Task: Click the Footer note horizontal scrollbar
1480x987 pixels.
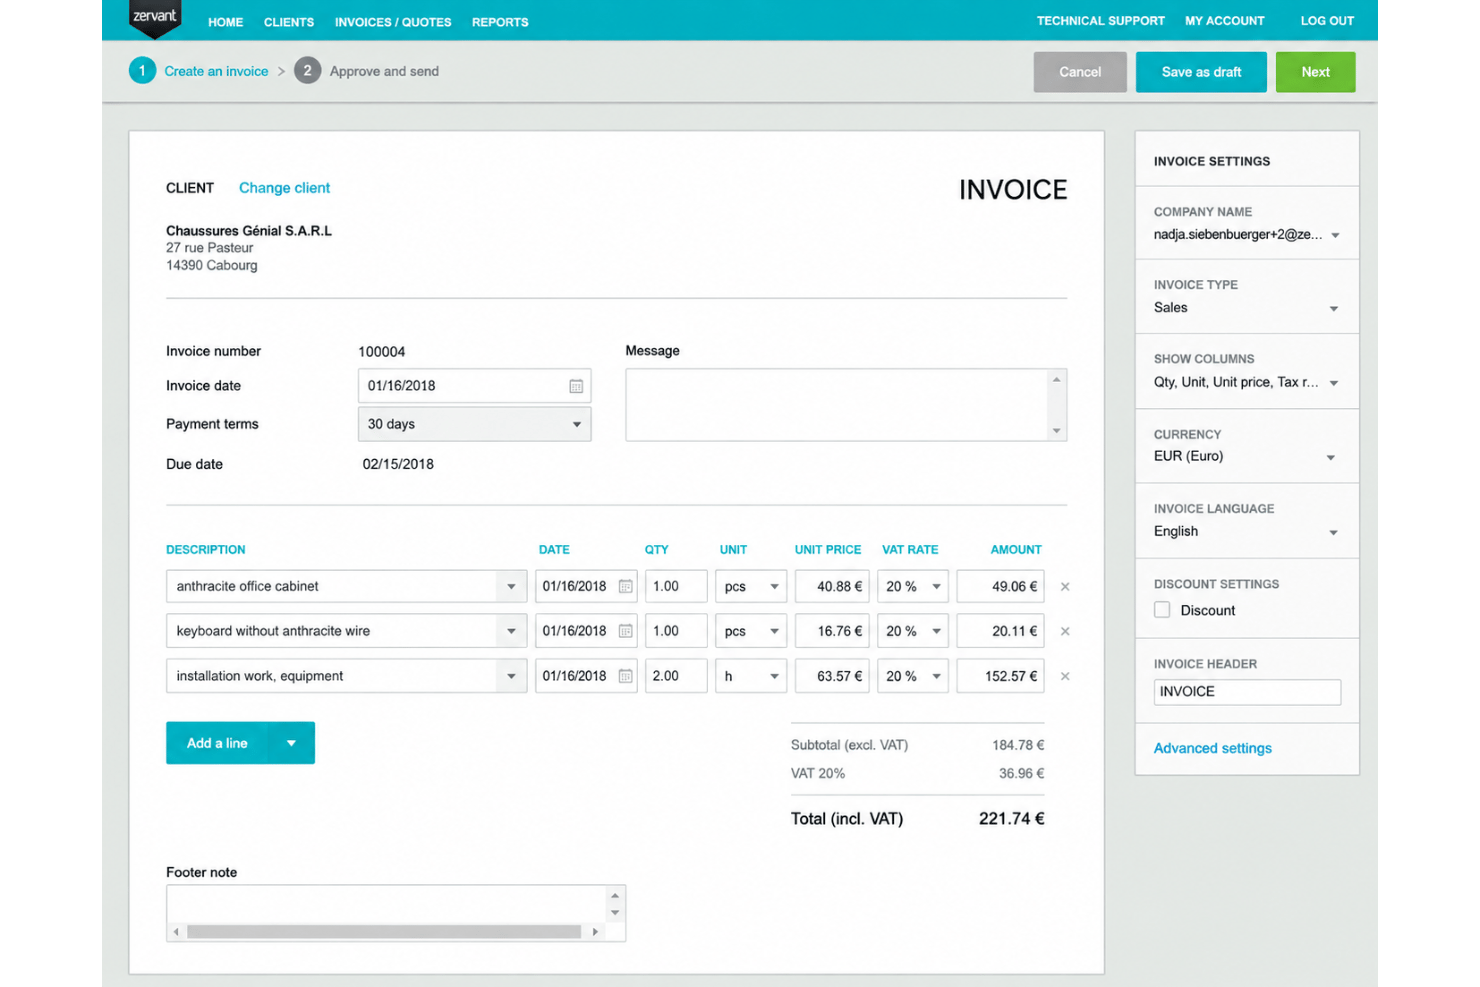Action: click(384, 932)
